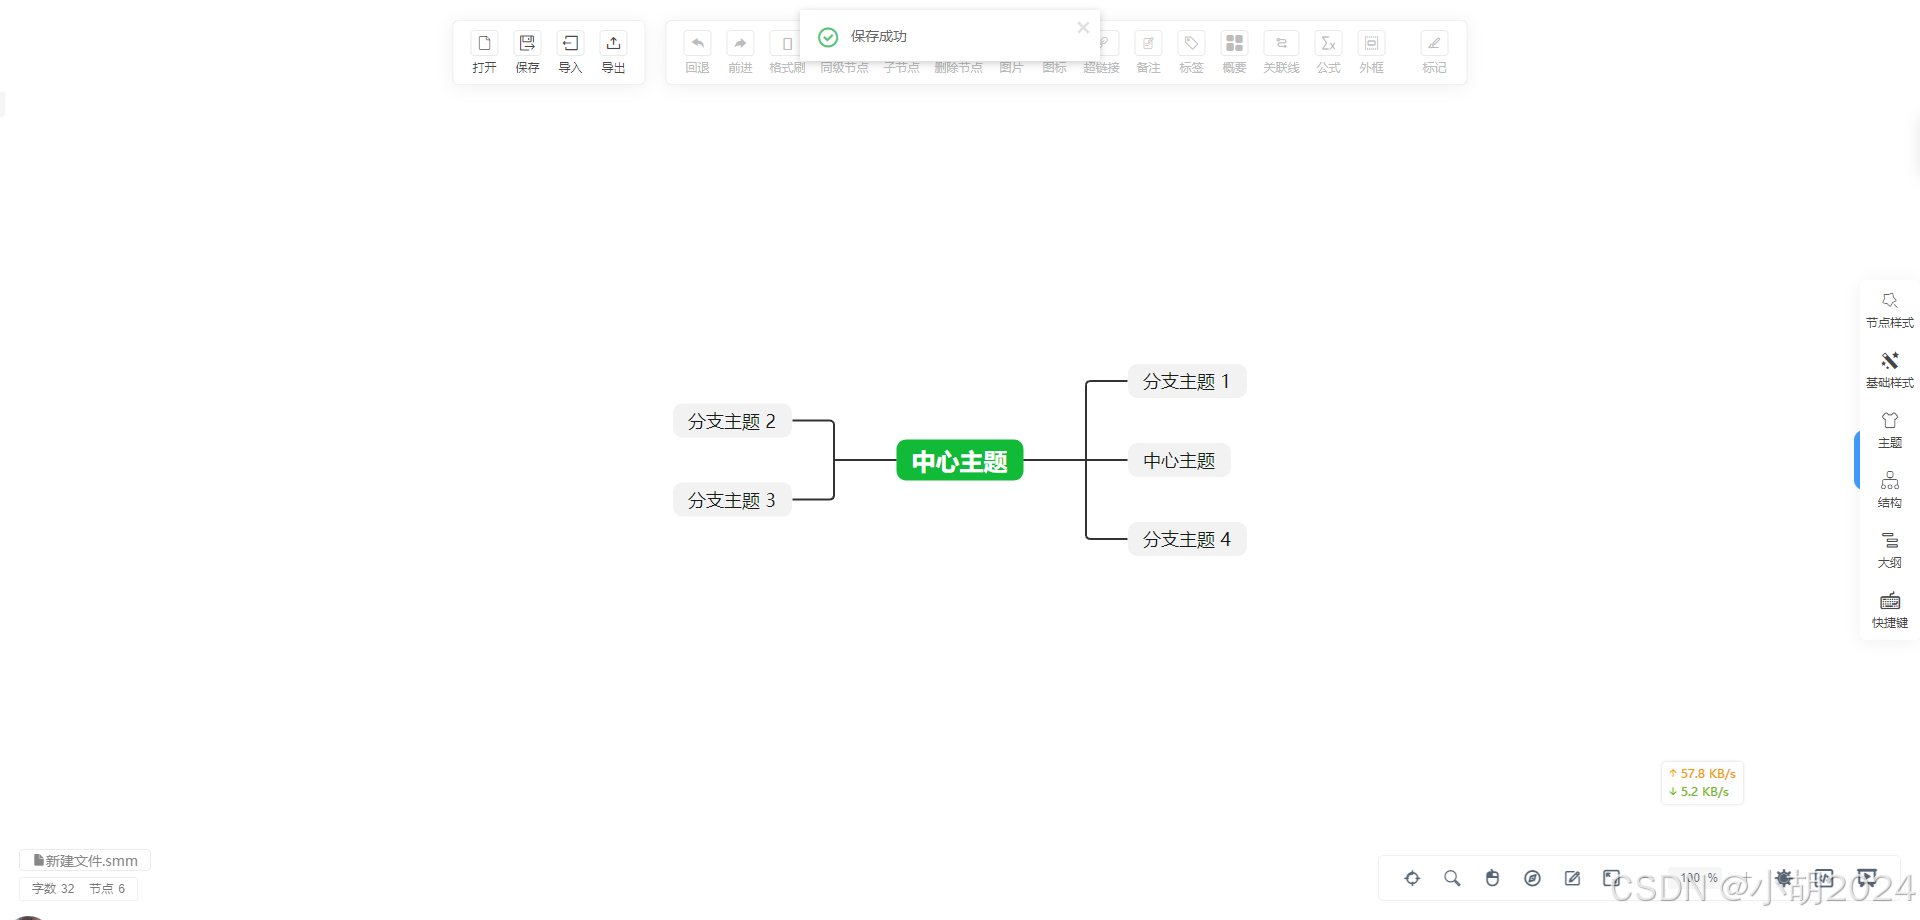Activate the 格式刷 format painter tool
The width and height of the screenshot is (1920, 920).
coord(786,52)
